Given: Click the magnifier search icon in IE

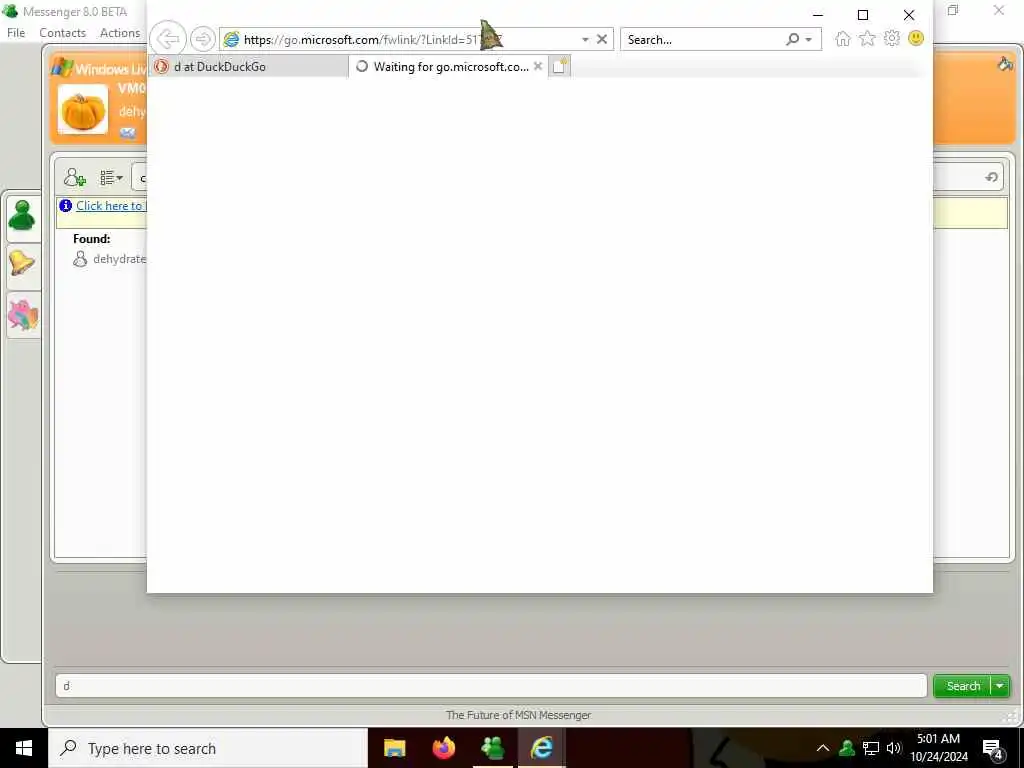Looking at the screenshot, I should (793, 40).
